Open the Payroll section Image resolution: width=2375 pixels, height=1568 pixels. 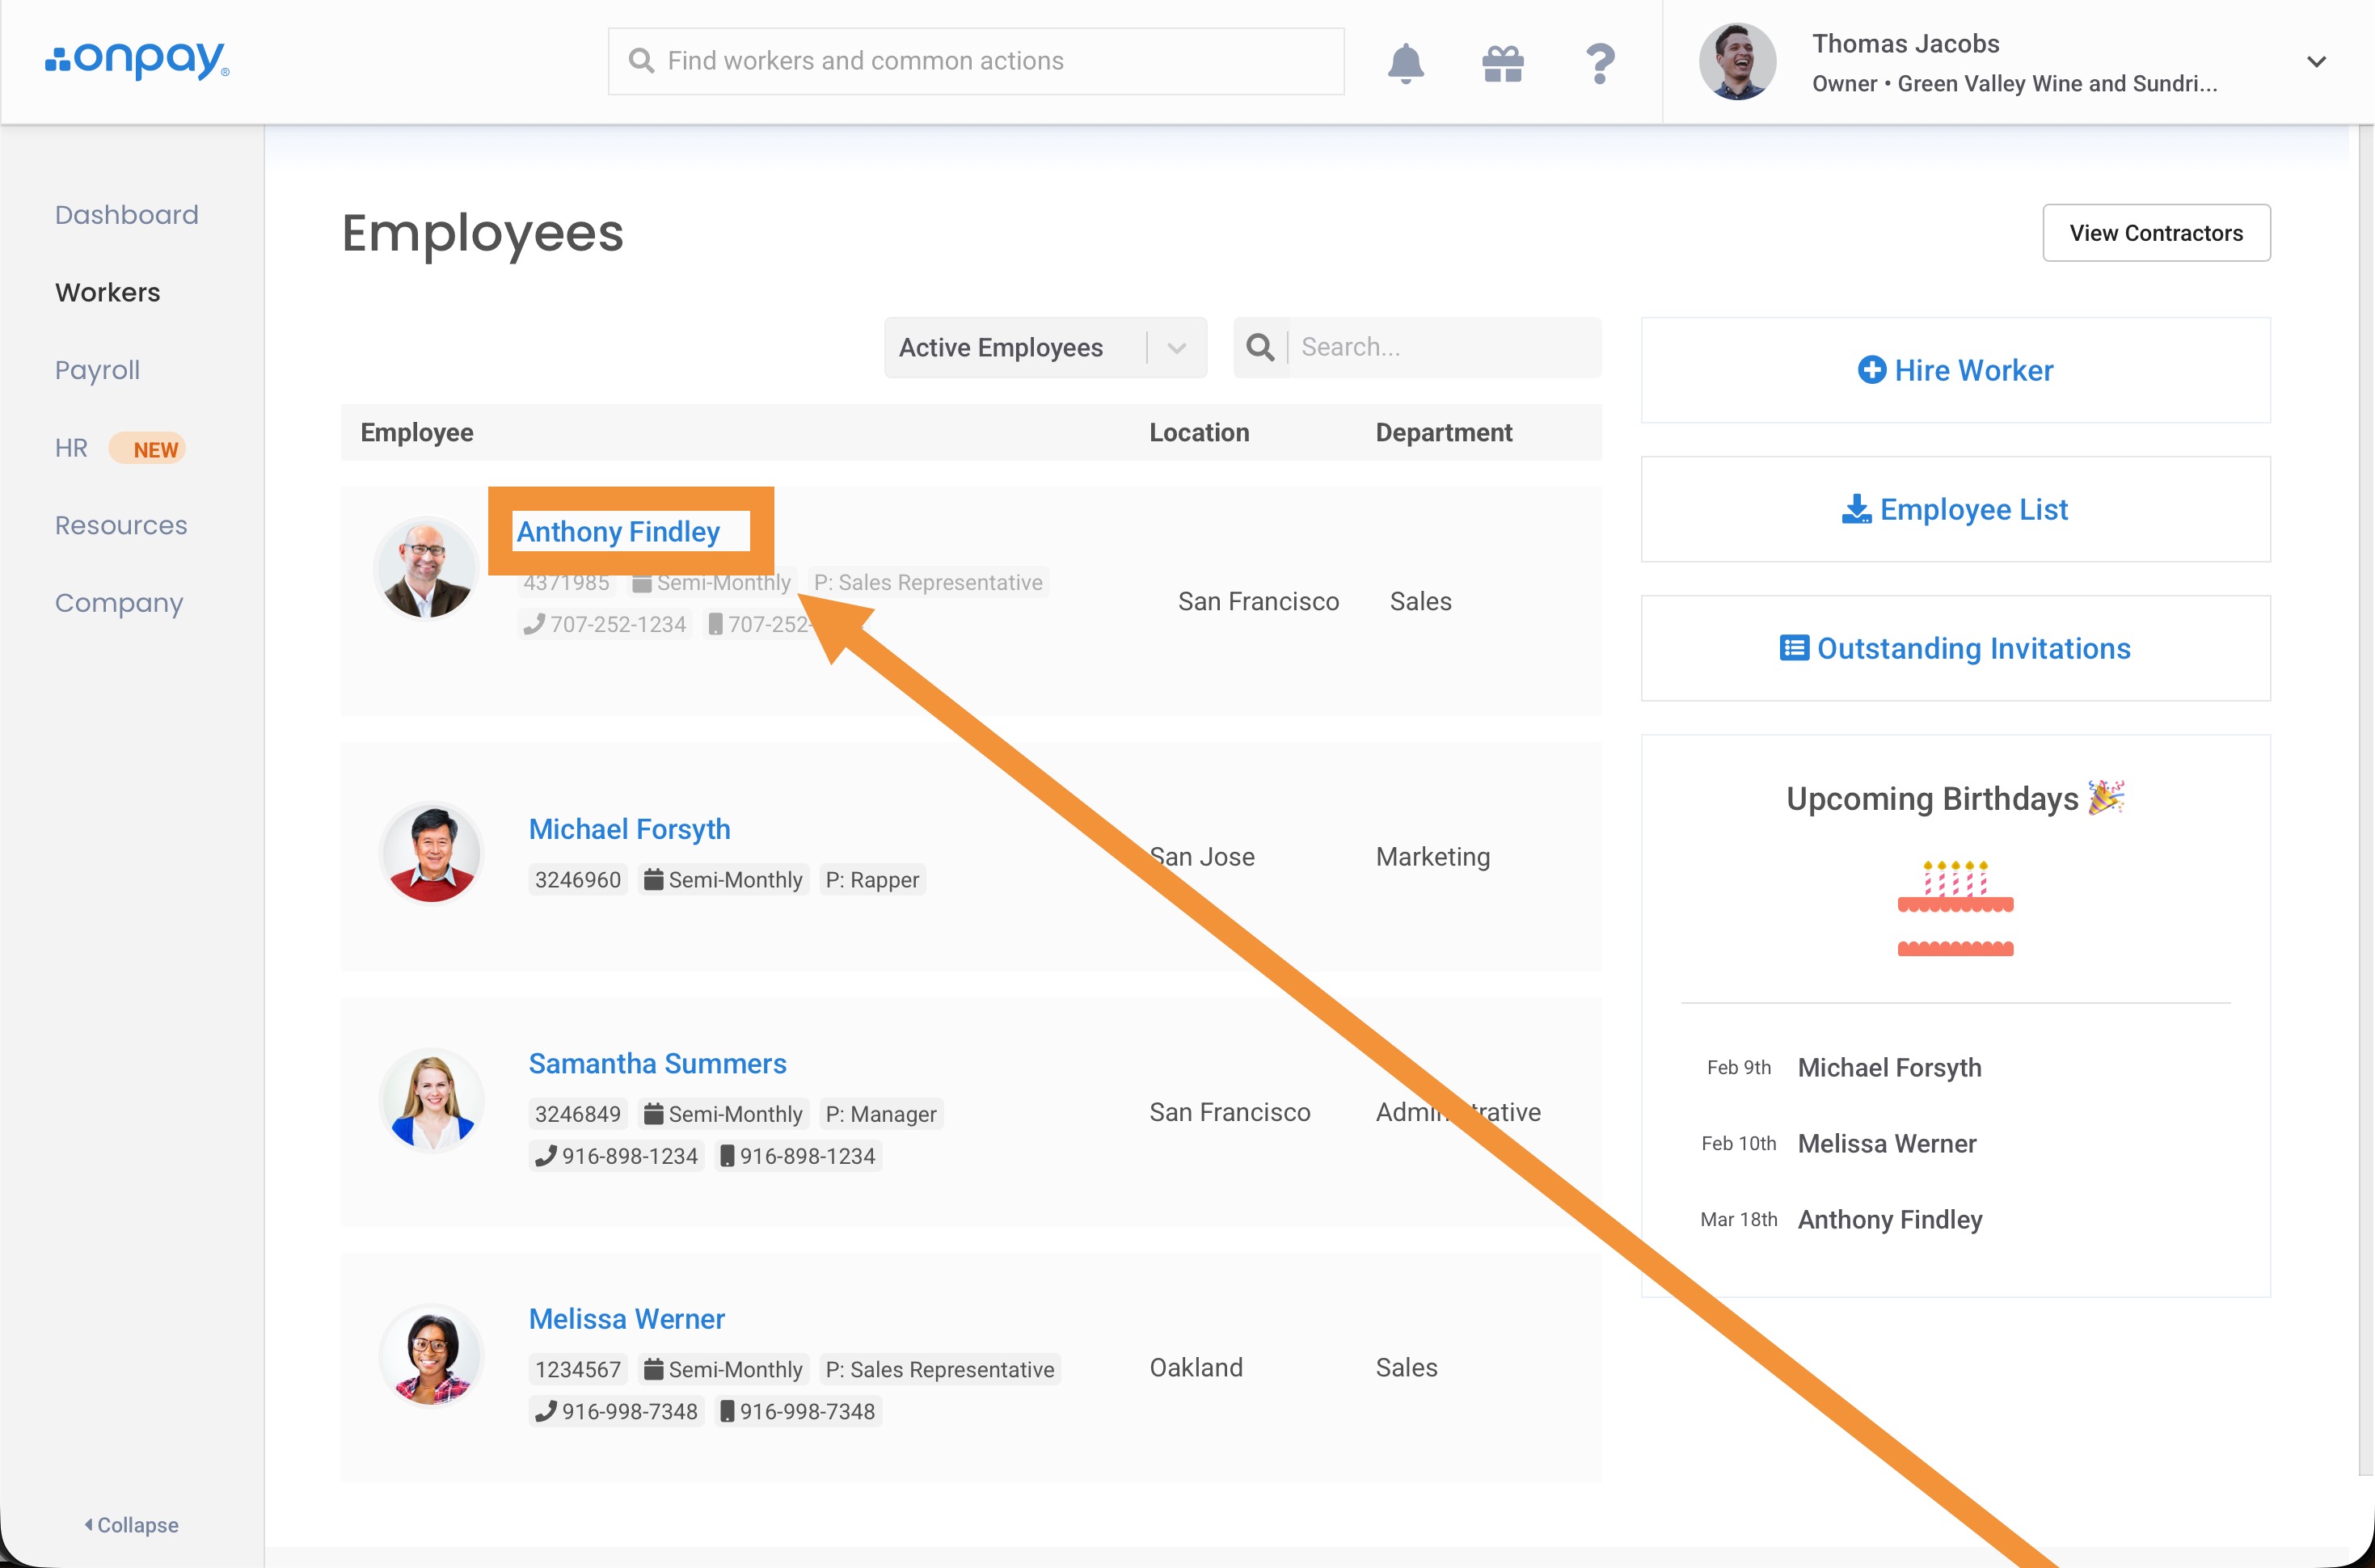(97, 370)
